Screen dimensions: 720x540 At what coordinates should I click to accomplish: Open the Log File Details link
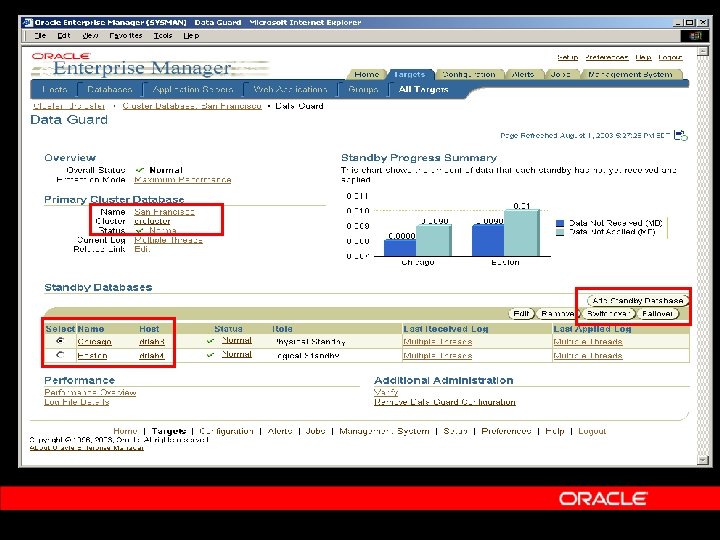point(77,402)
